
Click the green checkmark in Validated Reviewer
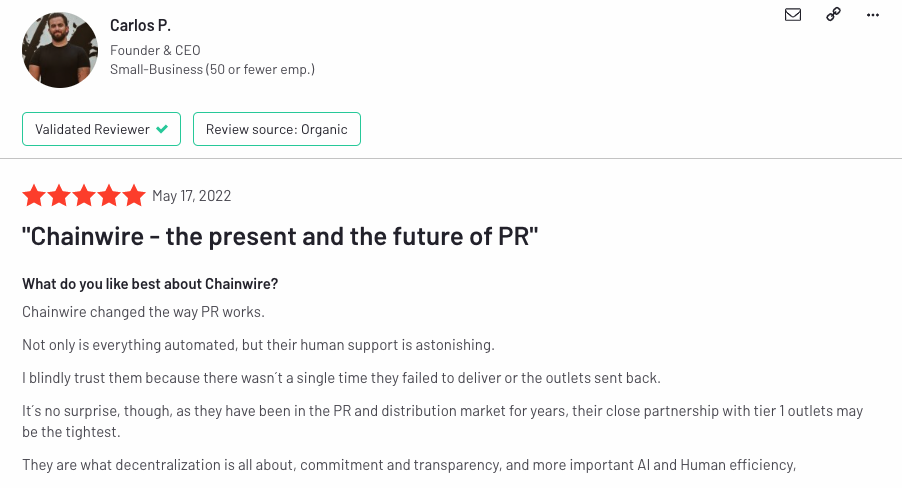click(x=162, y=129)
